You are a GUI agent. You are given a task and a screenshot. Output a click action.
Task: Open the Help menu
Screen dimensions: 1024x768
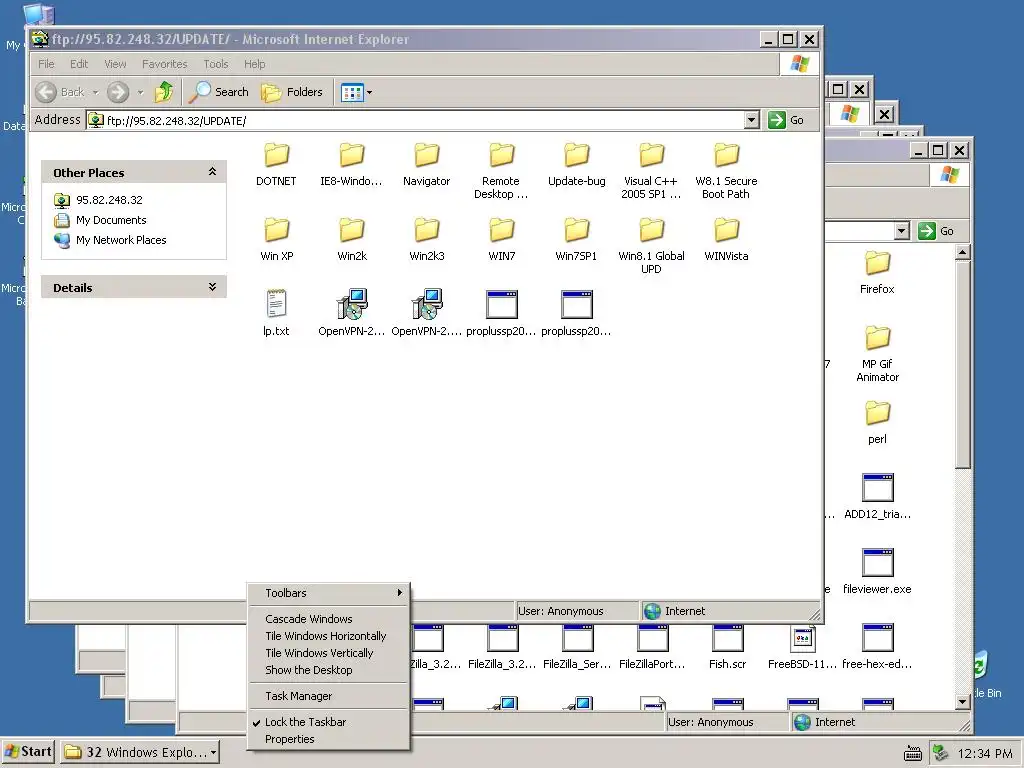(x=255, y=64)
